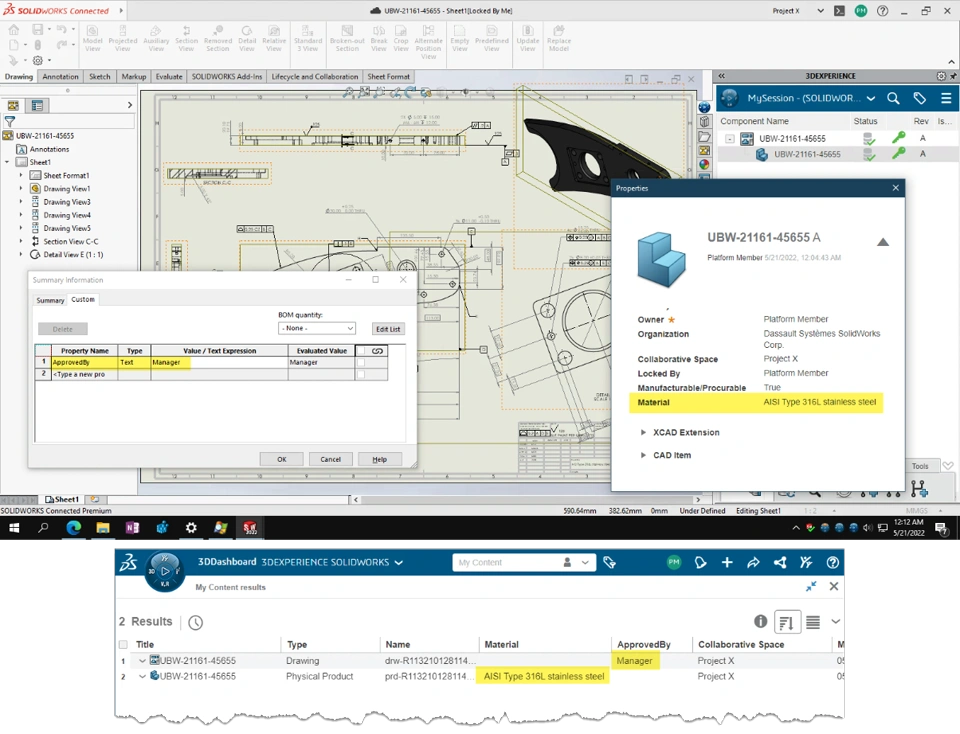This screenshot has height=734, width=960.
Task: Select the Auxiliary View tool
Action: [x=156, y=38]
